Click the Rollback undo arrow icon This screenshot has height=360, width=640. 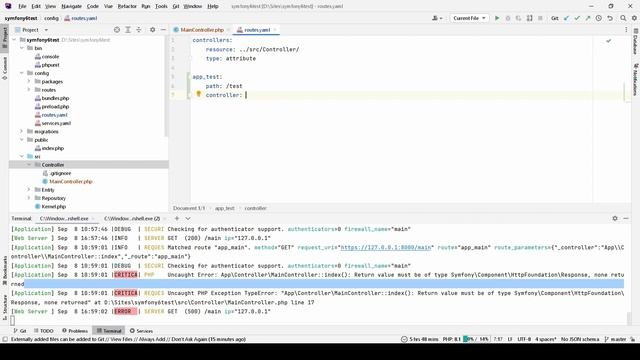pos(610,18)
